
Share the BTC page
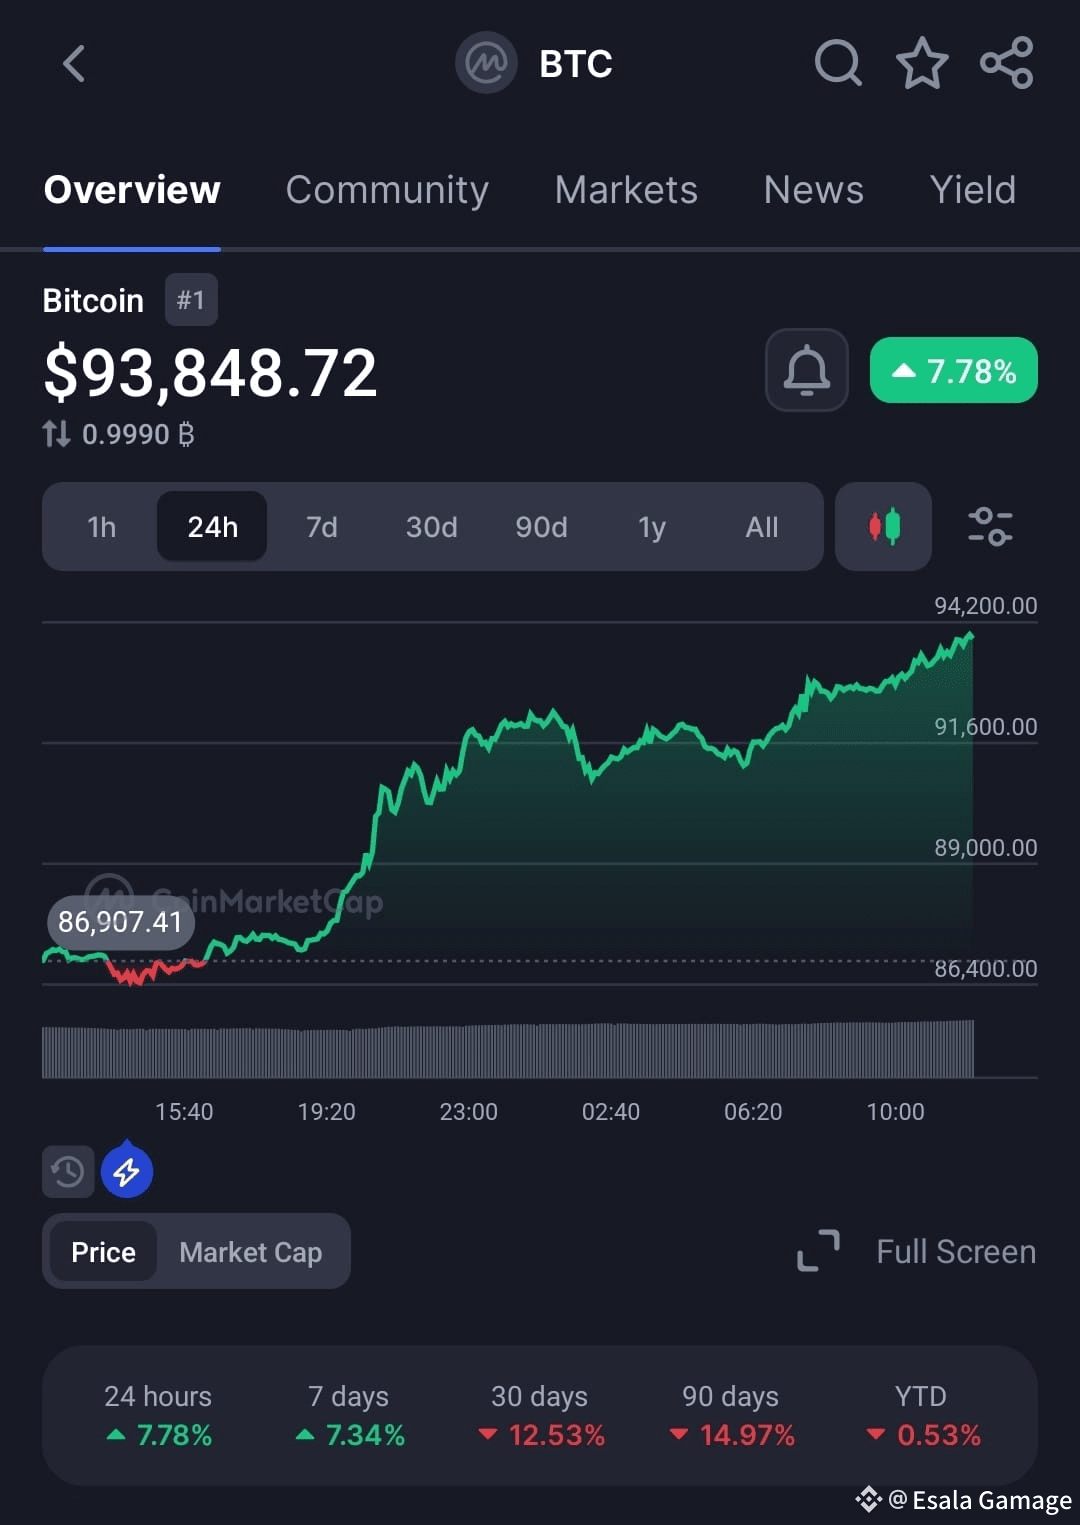click(1006, 64)
